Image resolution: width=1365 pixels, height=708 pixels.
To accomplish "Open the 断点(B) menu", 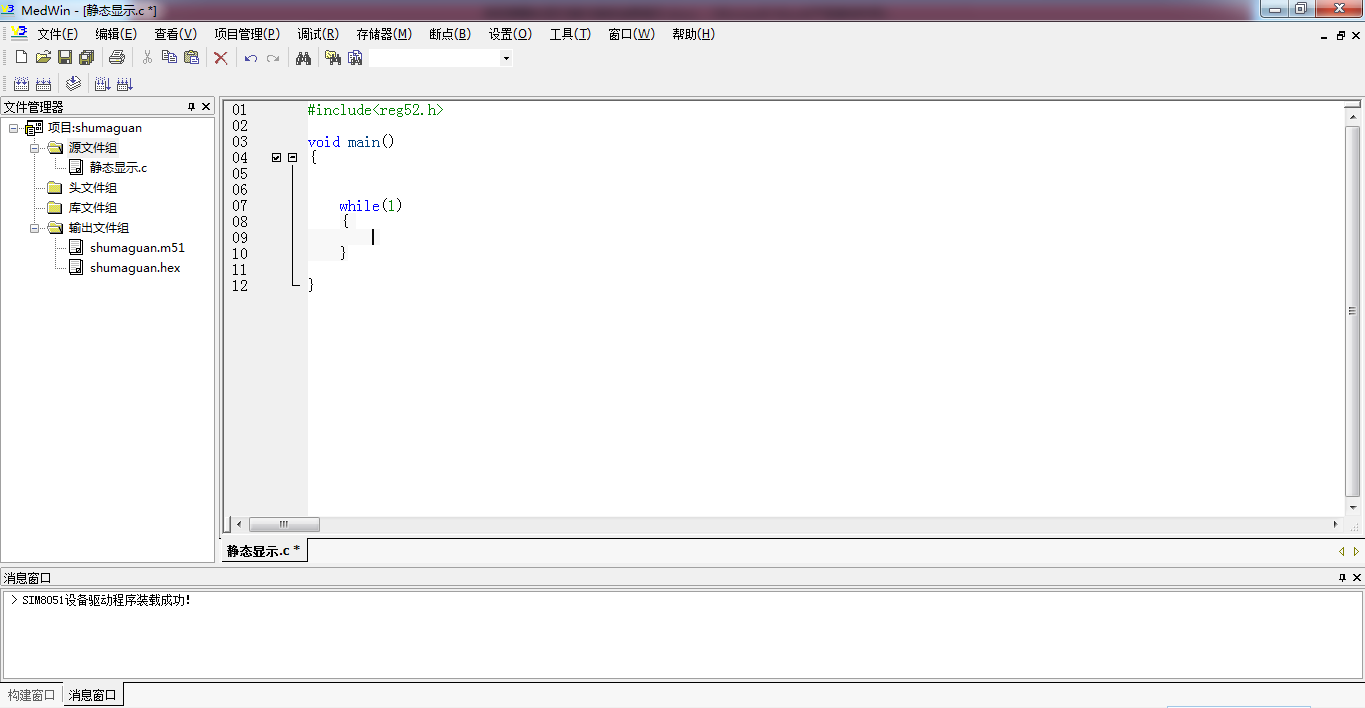I will (x=450, y=34).
